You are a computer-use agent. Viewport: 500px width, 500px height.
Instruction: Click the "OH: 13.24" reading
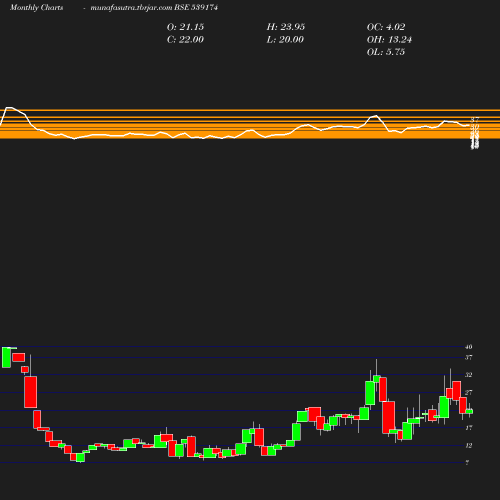click(x=389, y=40)
